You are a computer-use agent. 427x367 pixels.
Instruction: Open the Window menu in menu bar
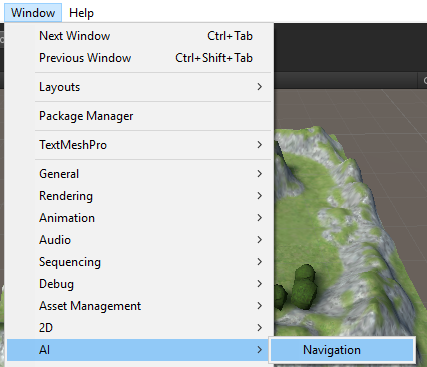(x=33, y=13)
